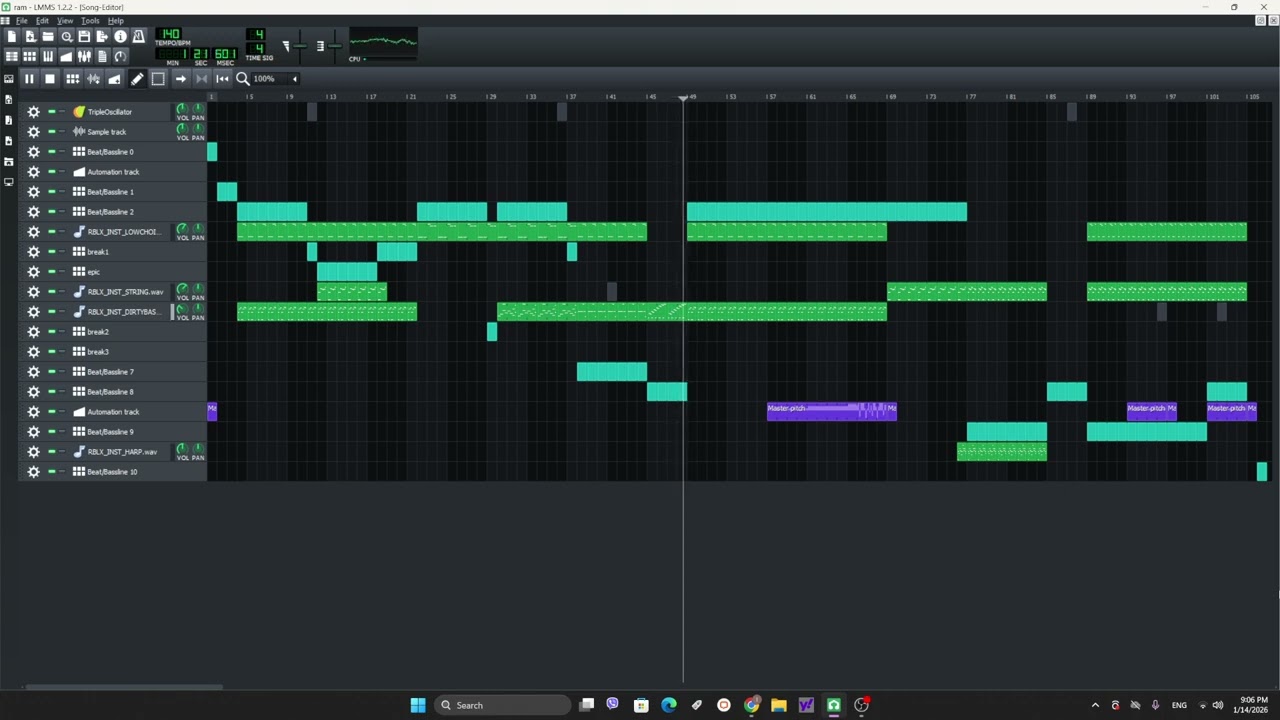Click the first Master-pitch automation clip
Screen dimensions: 1280x720
(x=832, y=411)
